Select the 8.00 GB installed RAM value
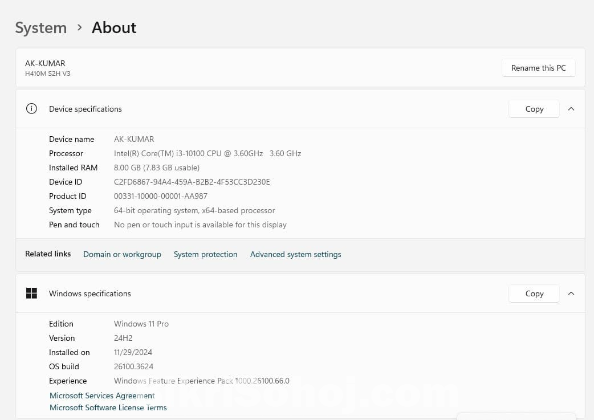This screenshot has width=594, height=420. 156,167
